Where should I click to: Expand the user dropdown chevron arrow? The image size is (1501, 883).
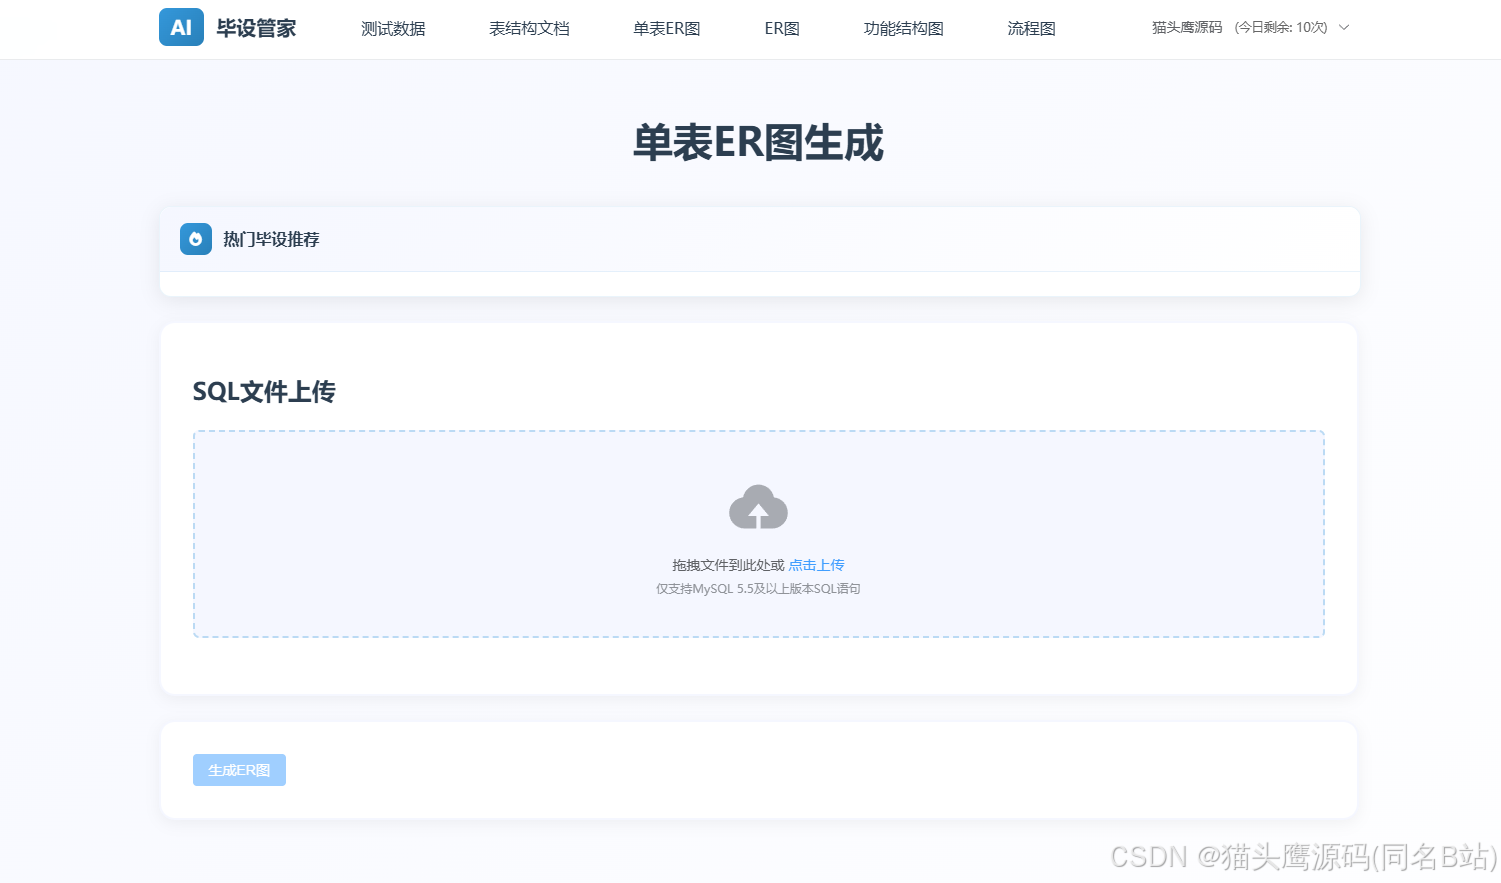(x=1344, y=28)
